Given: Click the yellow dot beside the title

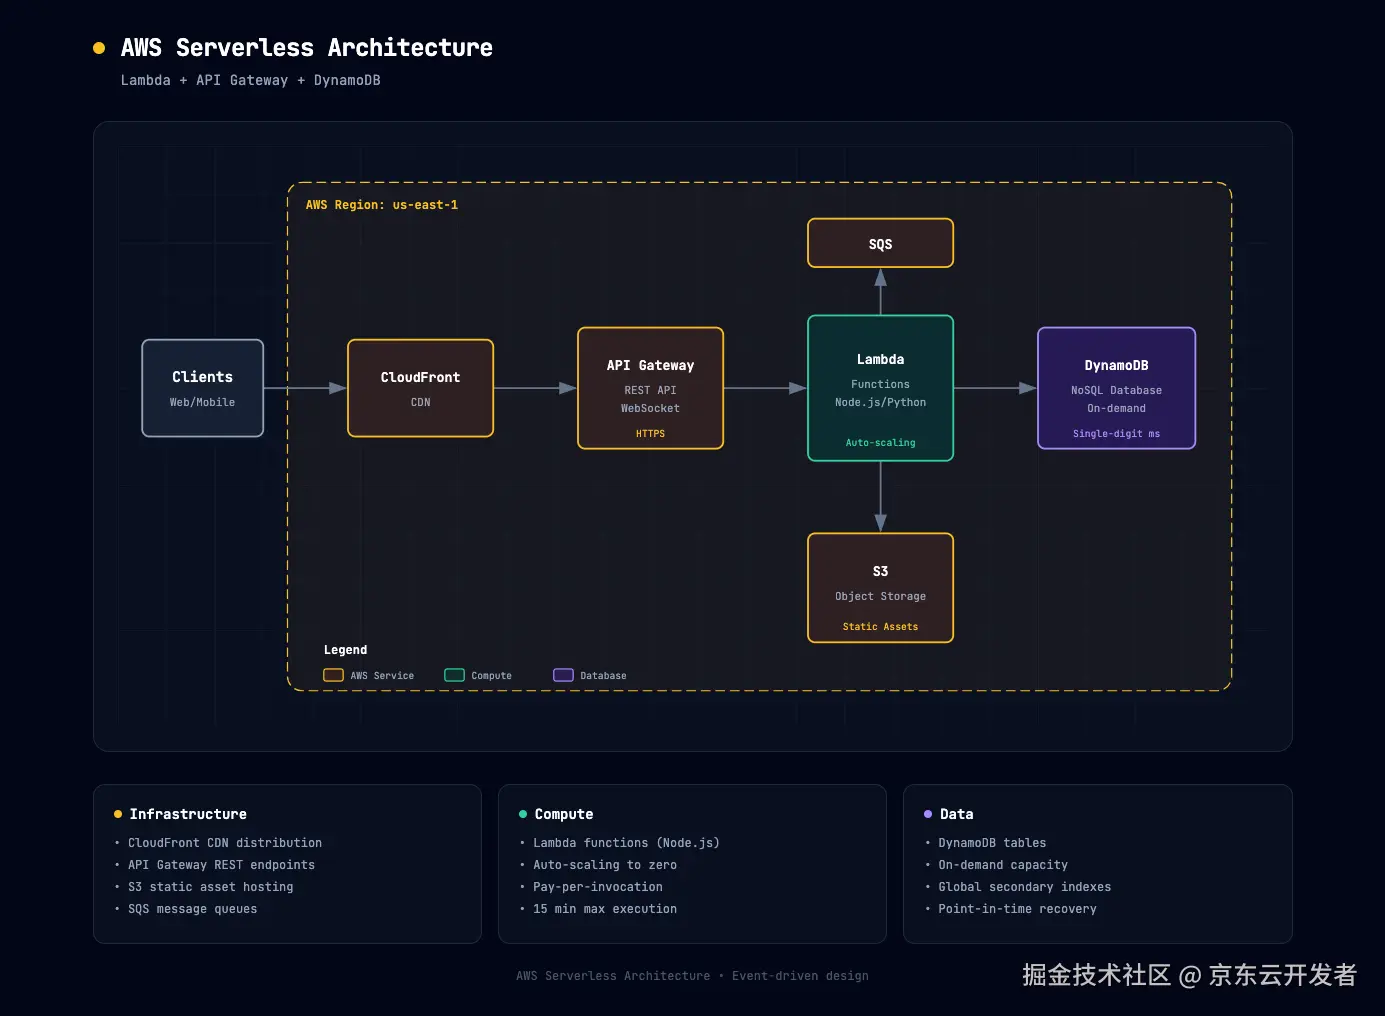Looking at the screenshot, I should point(99,48).
